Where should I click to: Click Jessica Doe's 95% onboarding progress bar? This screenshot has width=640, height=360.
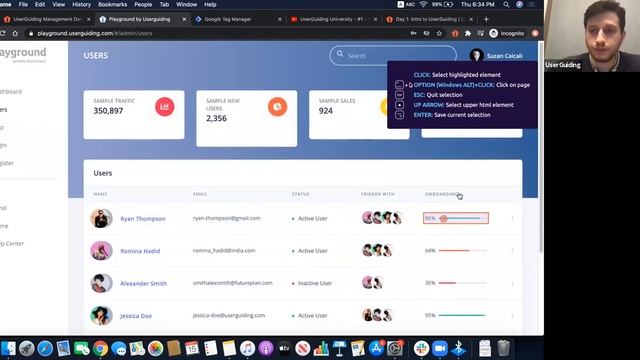tap(462, 315)
